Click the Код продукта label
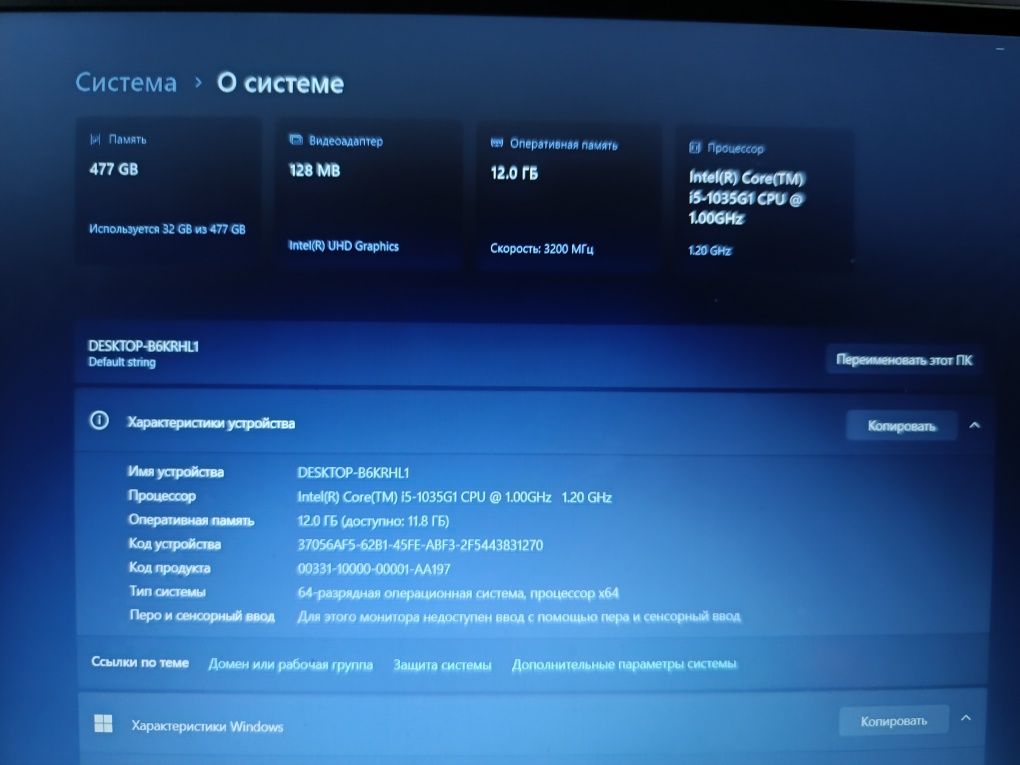Viewport: 1020px width, 765px height. point(170,568)
